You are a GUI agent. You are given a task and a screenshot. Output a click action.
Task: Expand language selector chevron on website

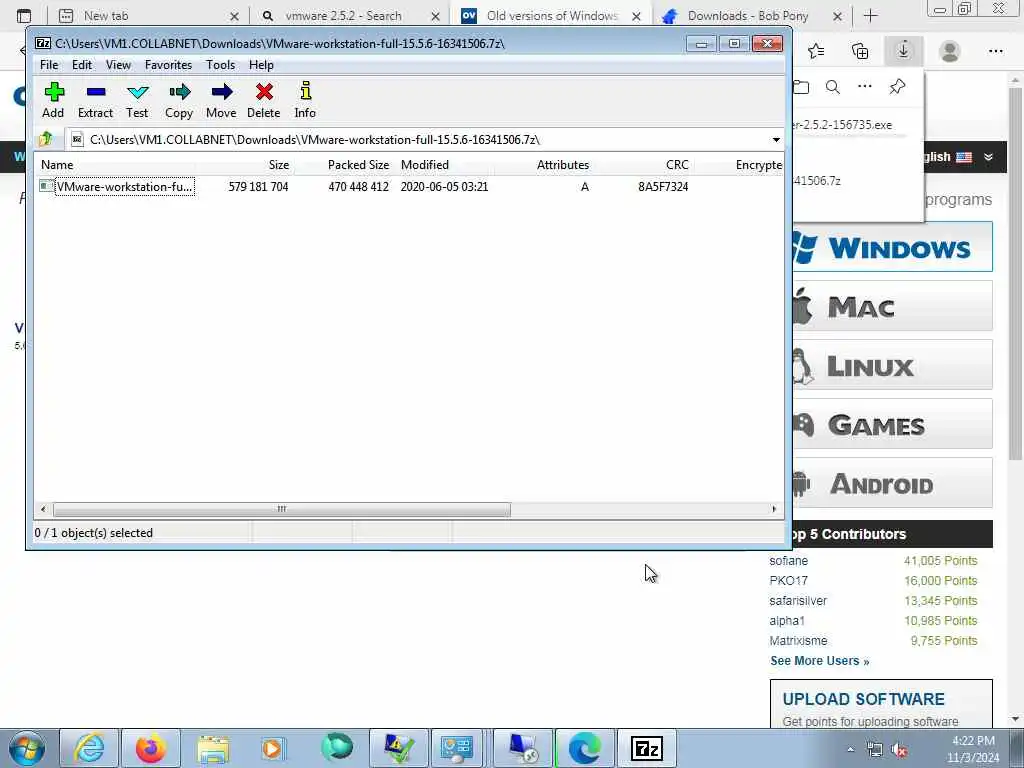coord(989,157)
